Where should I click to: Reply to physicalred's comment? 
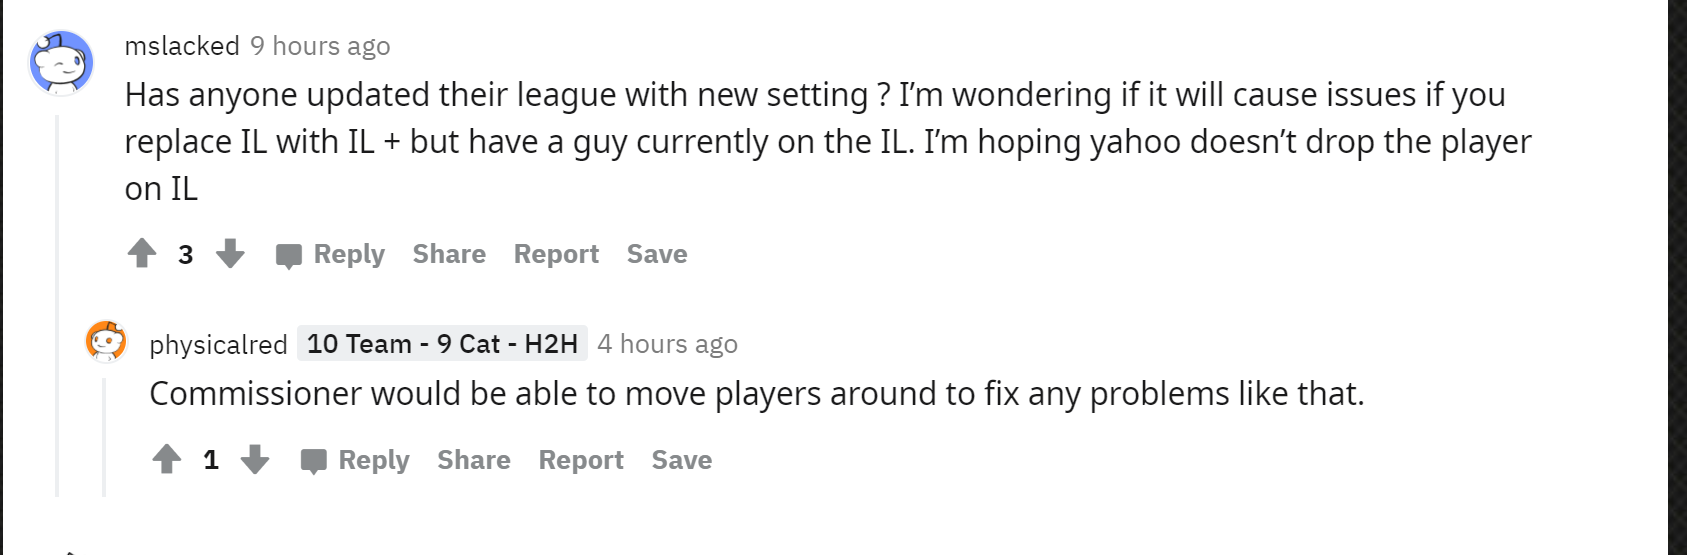pyautogui.click(x=356, y=461)
